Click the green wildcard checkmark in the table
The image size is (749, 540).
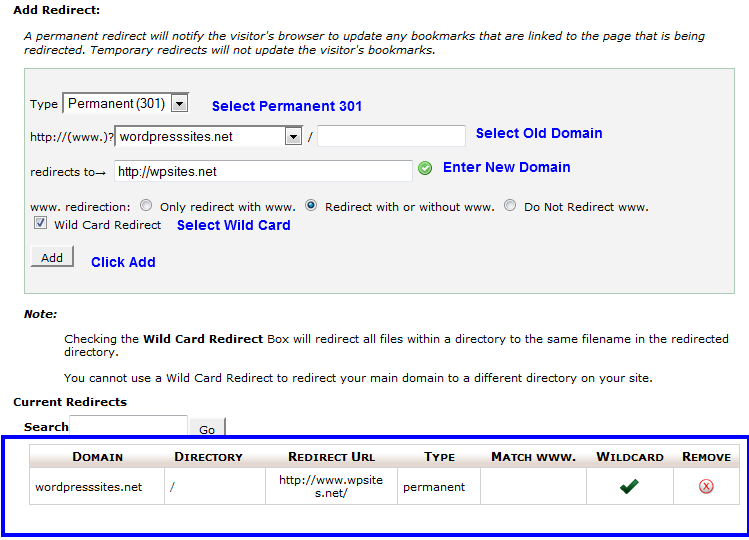tap(629, 487)
